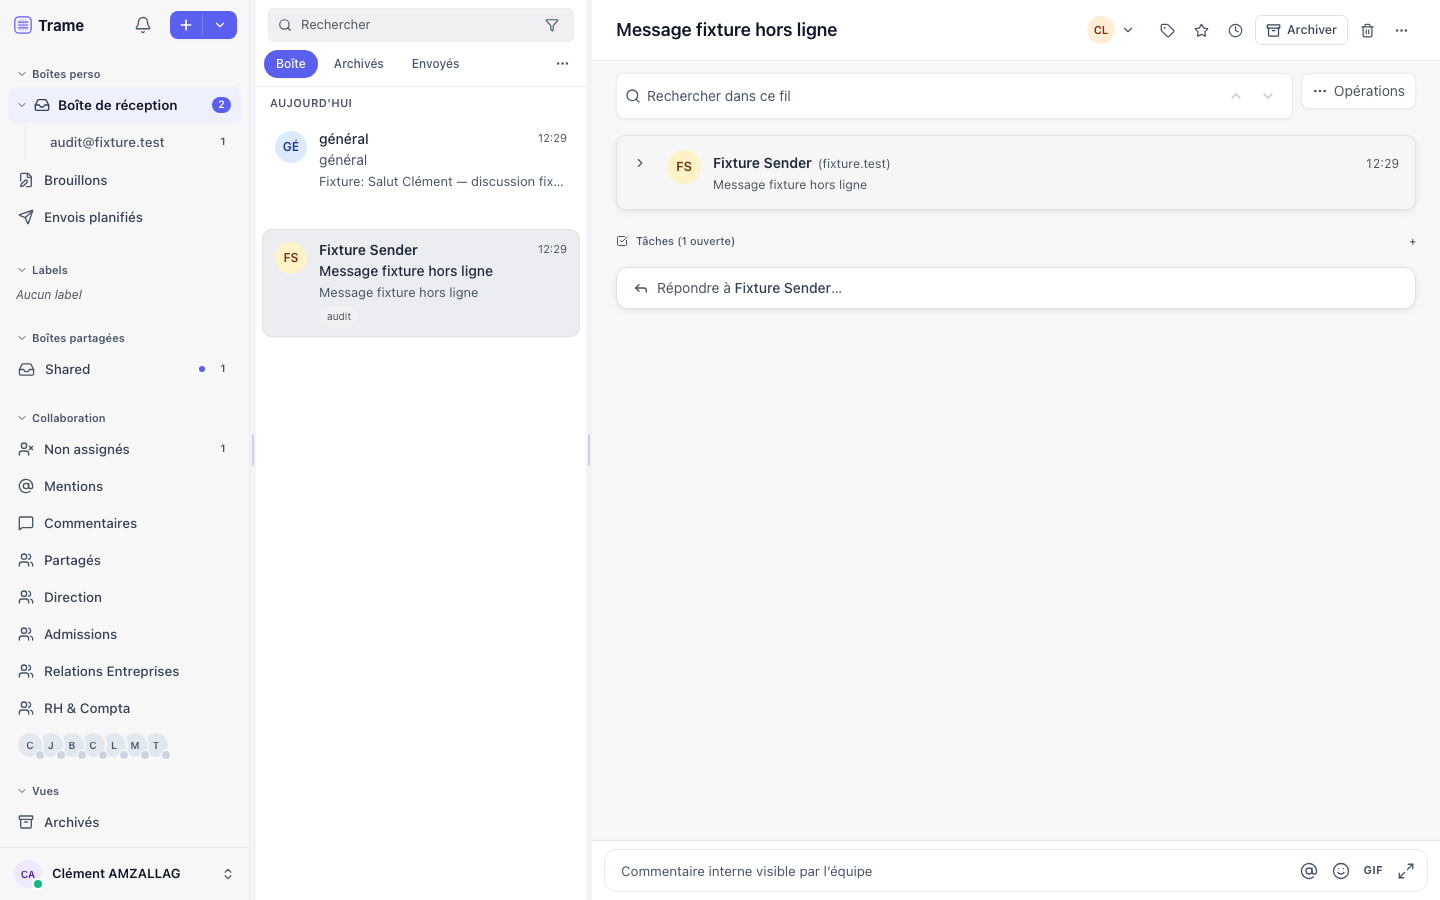The image size is (1440, 900).
Task: Click the Rechercher dans ce fil field
Action: (x=954, y=96)
